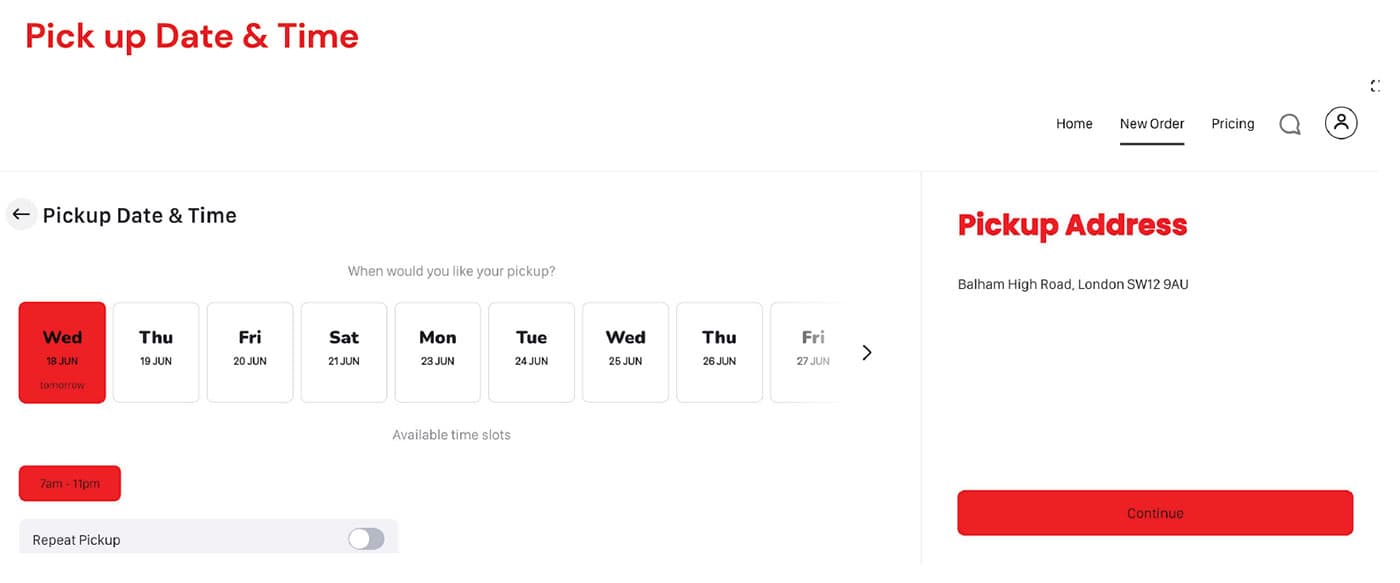Image resolution: width=1400 pixels, height=583 pixels.
Task: Select the 7am - 11pm time slot
Action: (70, 483)
